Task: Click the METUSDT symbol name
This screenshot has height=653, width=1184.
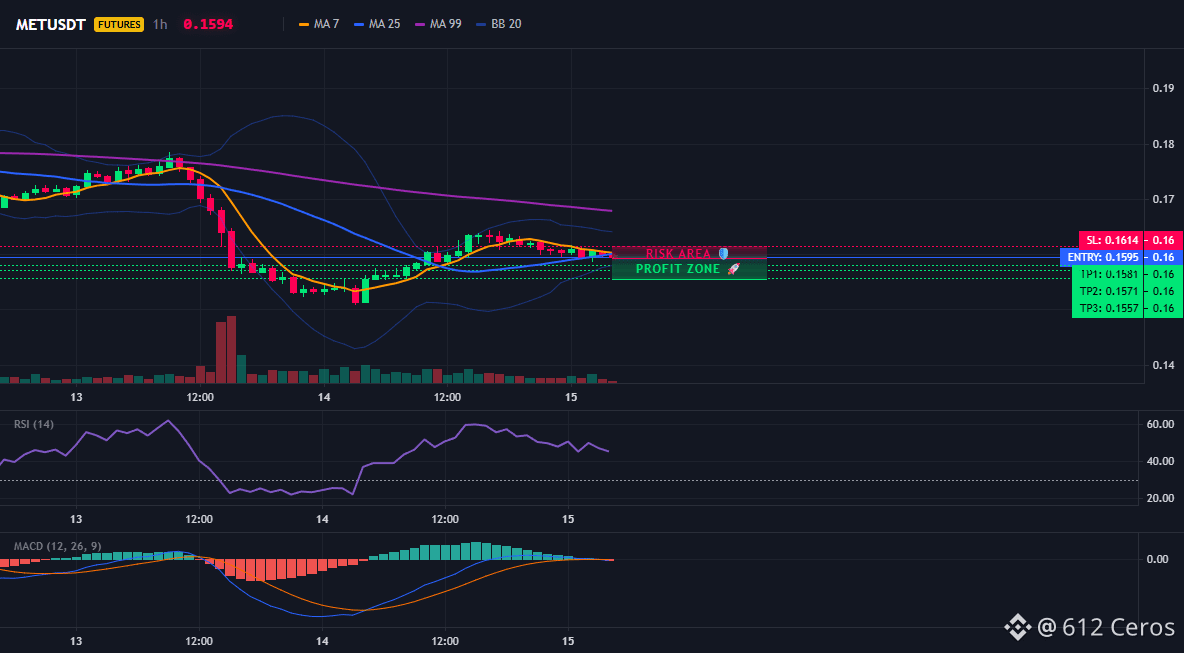Action: [51, 24]
